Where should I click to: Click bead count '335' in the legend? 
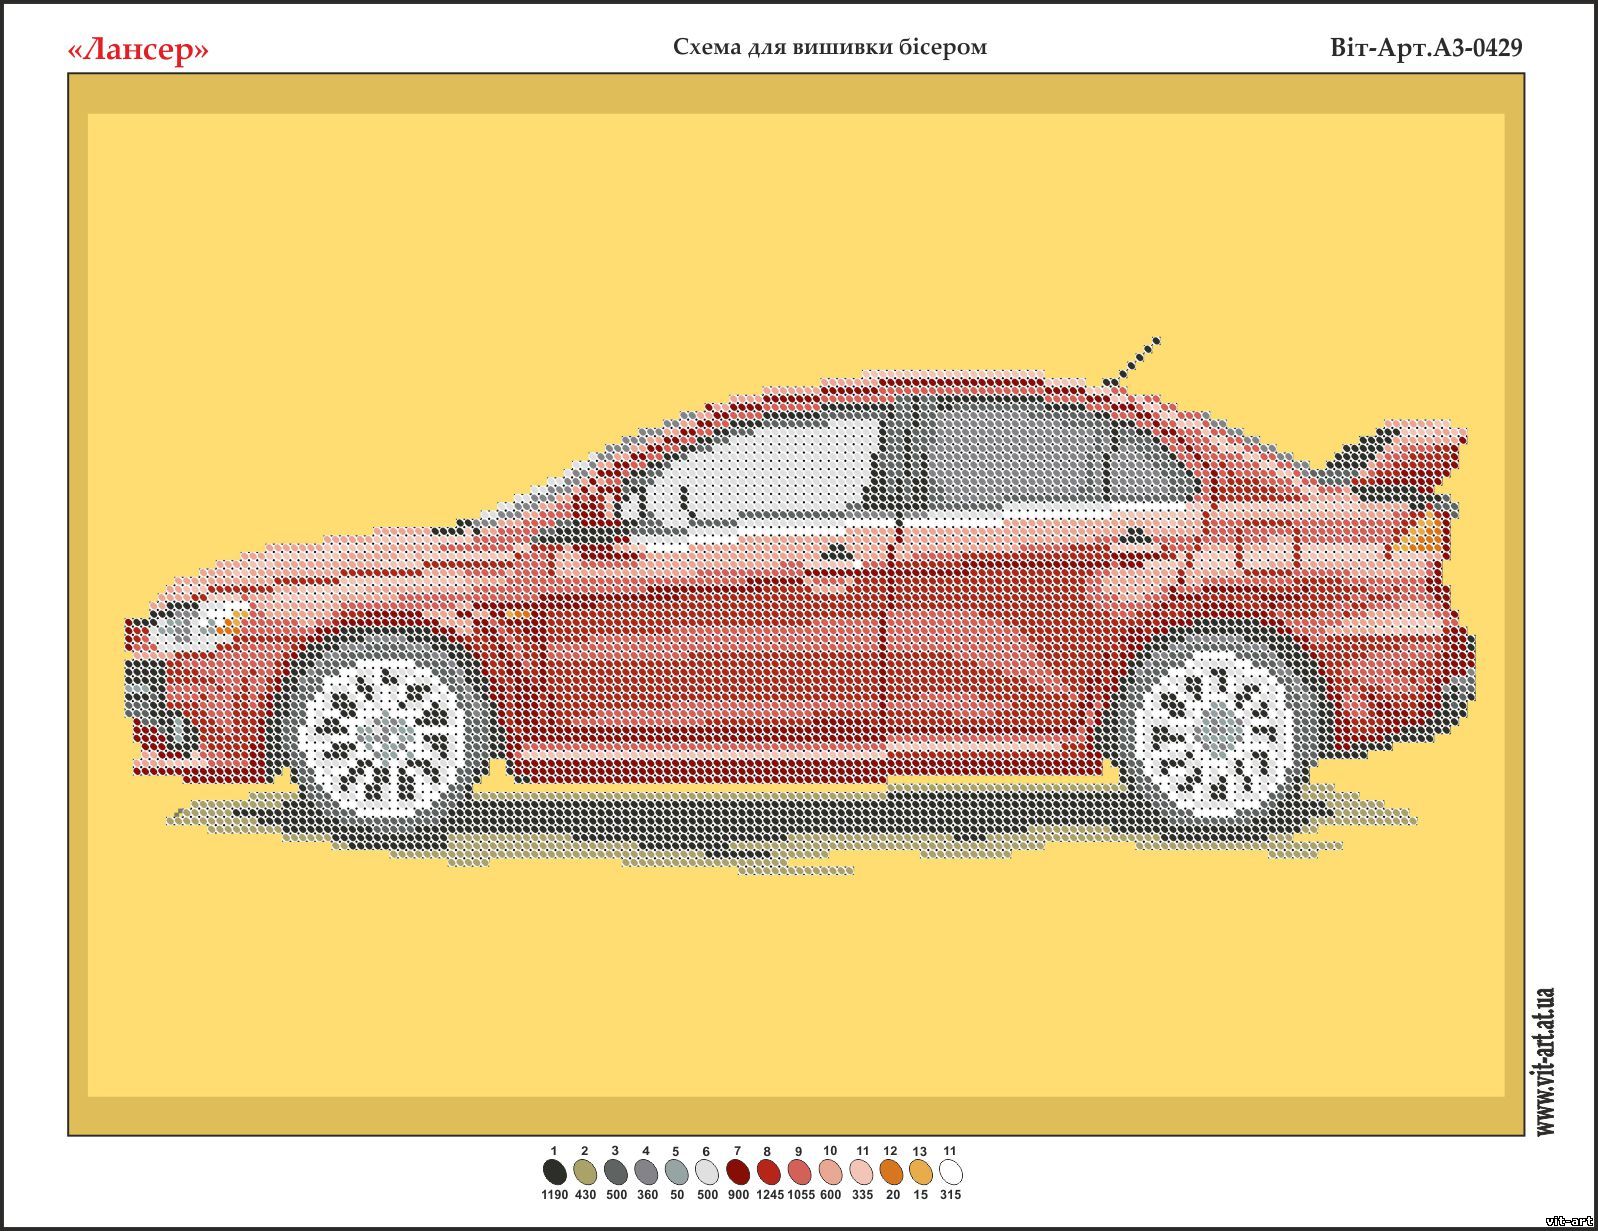tap(862, 1195)
